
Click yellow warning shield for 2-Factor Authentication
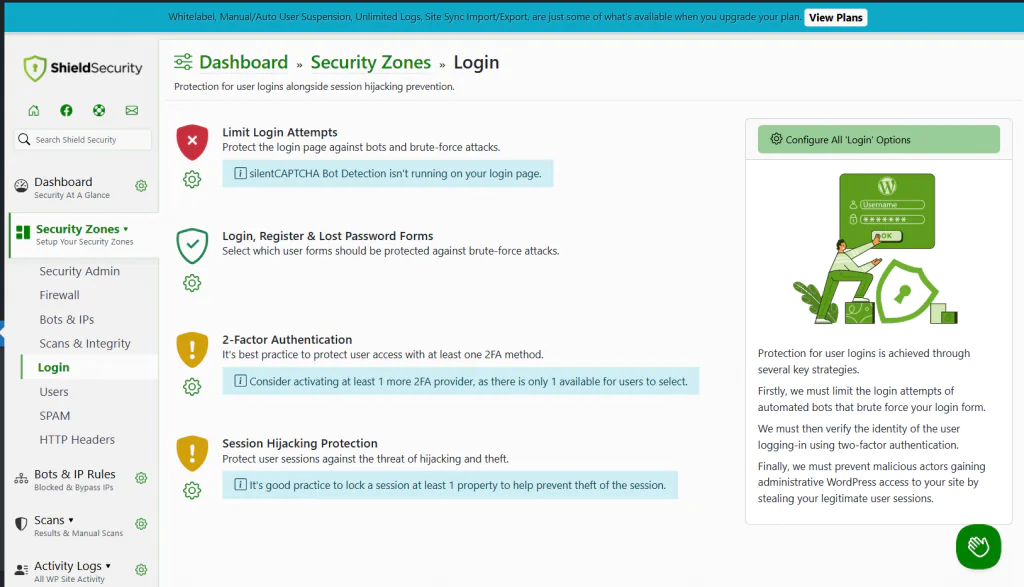click(x=192, y=349)
